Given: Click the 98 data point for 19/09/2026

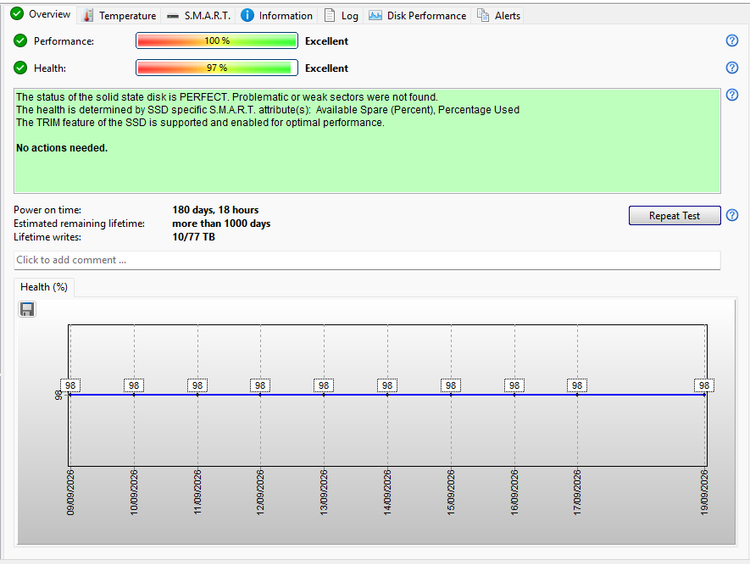Looking at the screenshot, I should tap(704, 386).
